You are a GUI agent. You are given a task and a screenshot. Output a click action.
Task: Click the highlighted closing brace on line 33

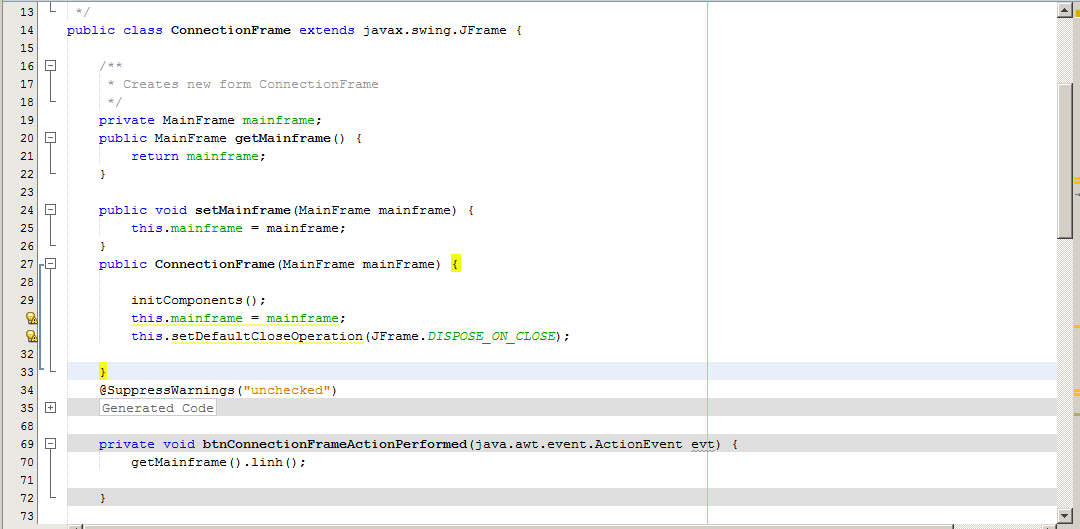pyautogui.click(x=103, y=372)
